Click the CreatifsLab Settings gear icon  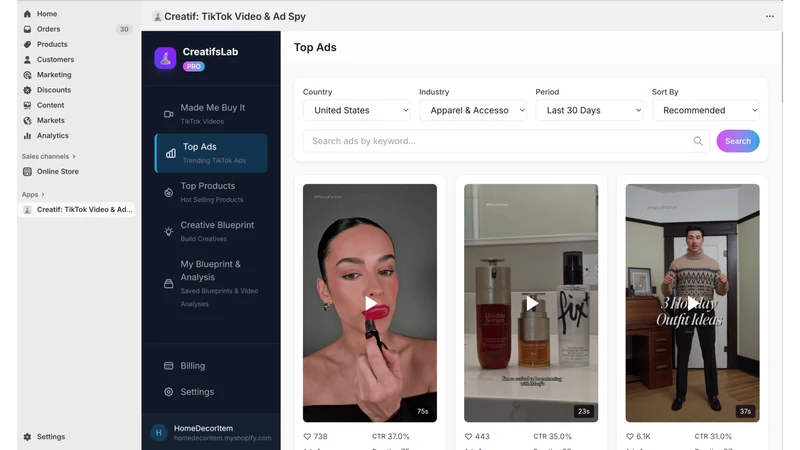coord(168,392)
